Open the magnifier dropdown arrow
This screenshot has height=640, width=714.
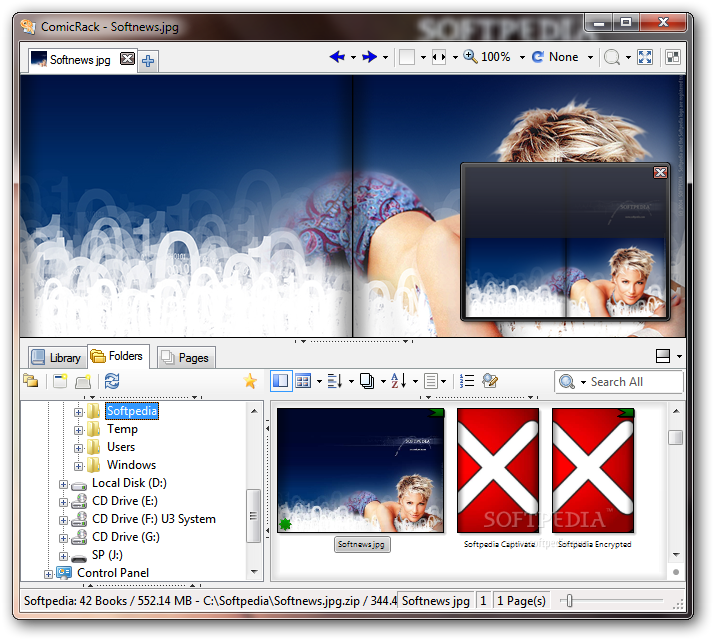[x=628, y=57]
